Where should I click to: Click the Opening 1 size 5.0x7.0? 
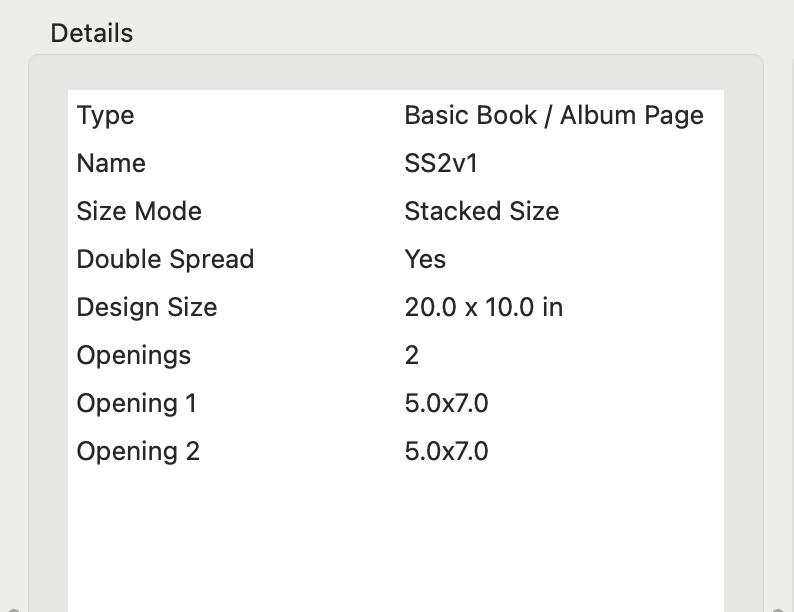click(446, 403)
